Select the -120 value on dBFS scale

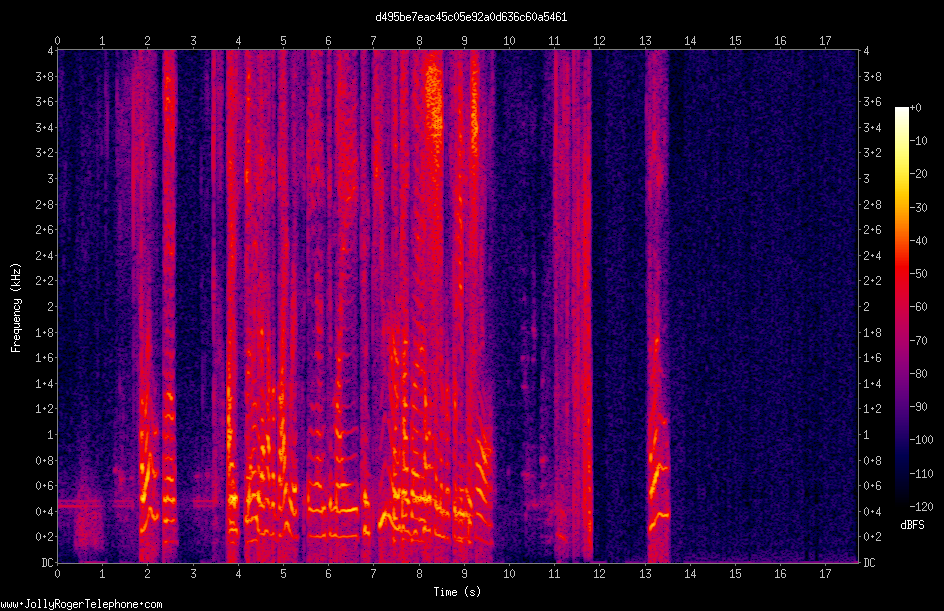(x=921, y=507)
